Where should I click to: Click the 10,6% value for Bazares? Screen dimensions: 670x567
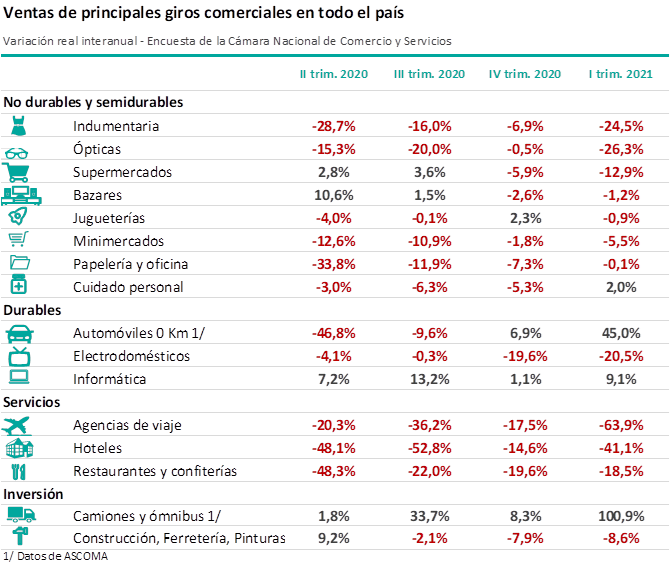click(334, 196)
